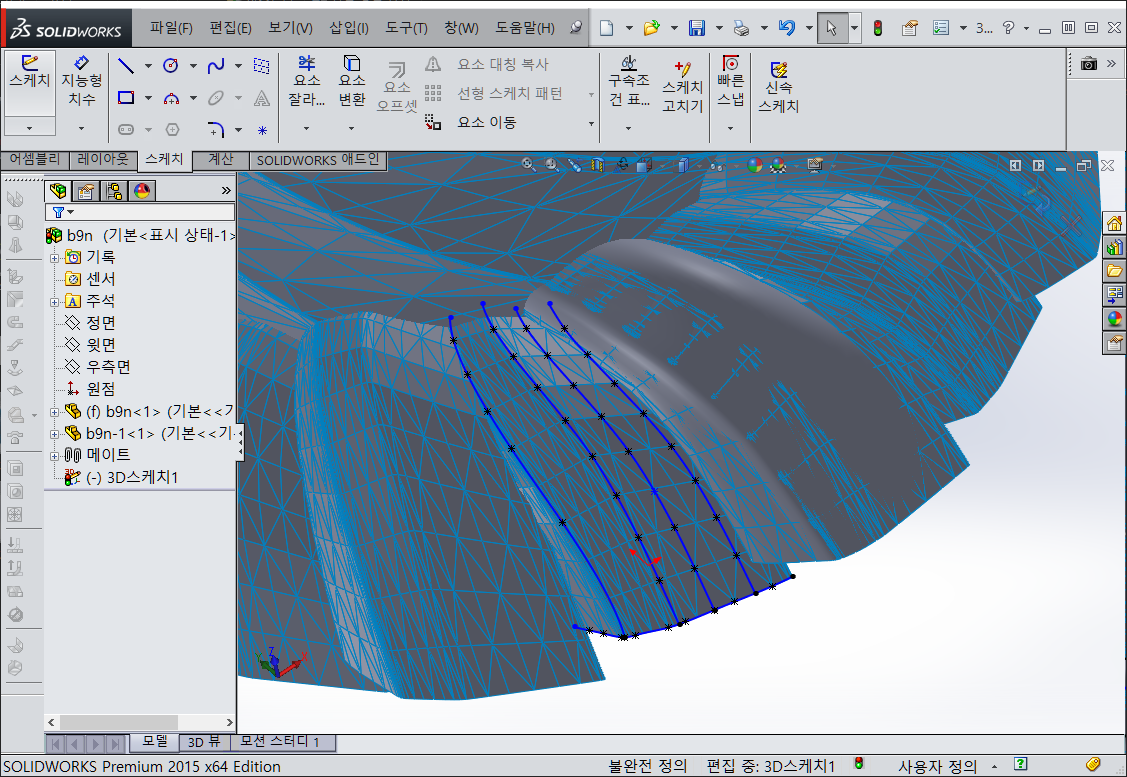This screenshot has height=777, width=1127.
Task: Select the Circle sketch tool
Action: [170, 66]
